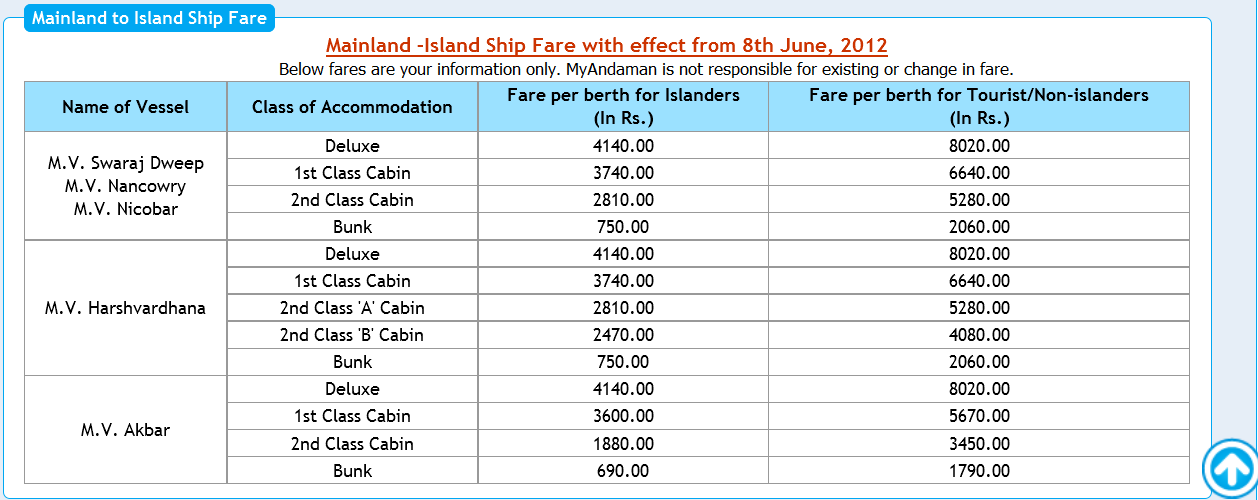Click the 1880.00 islander fare cell
The image size is (1258, 500).
(623, 444)
